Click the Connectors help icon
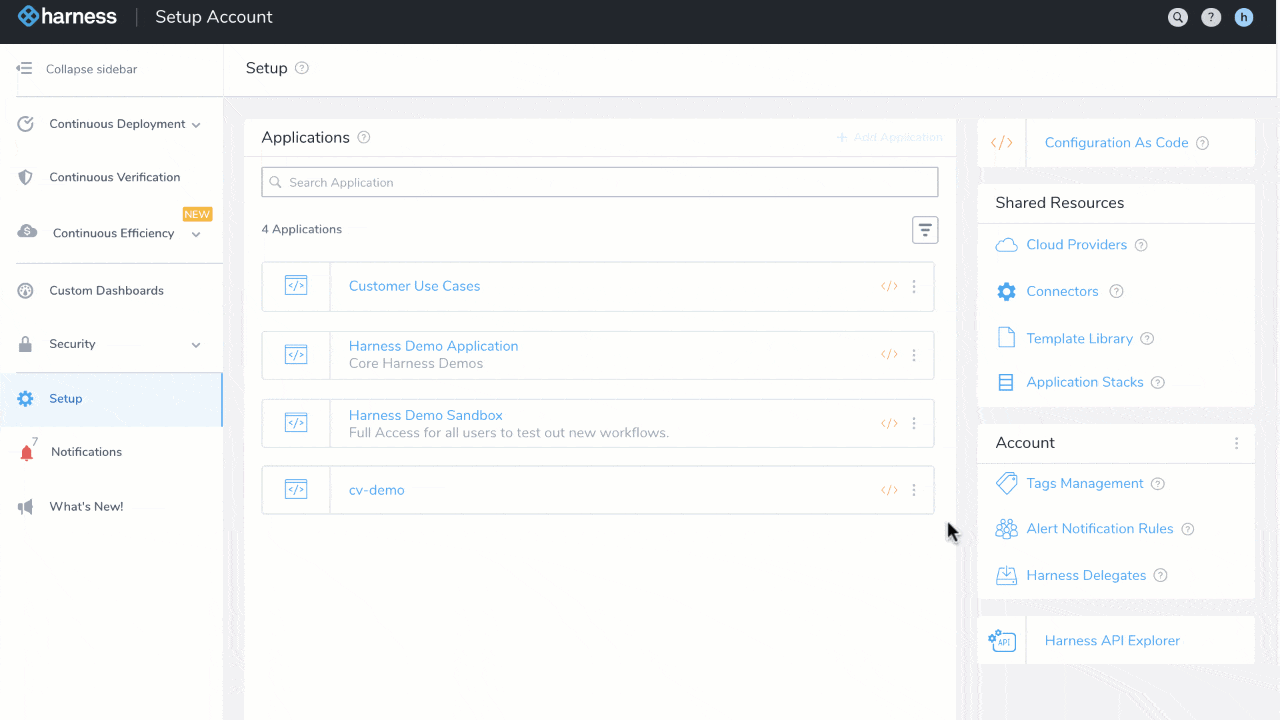 (x=1117, y=292)
